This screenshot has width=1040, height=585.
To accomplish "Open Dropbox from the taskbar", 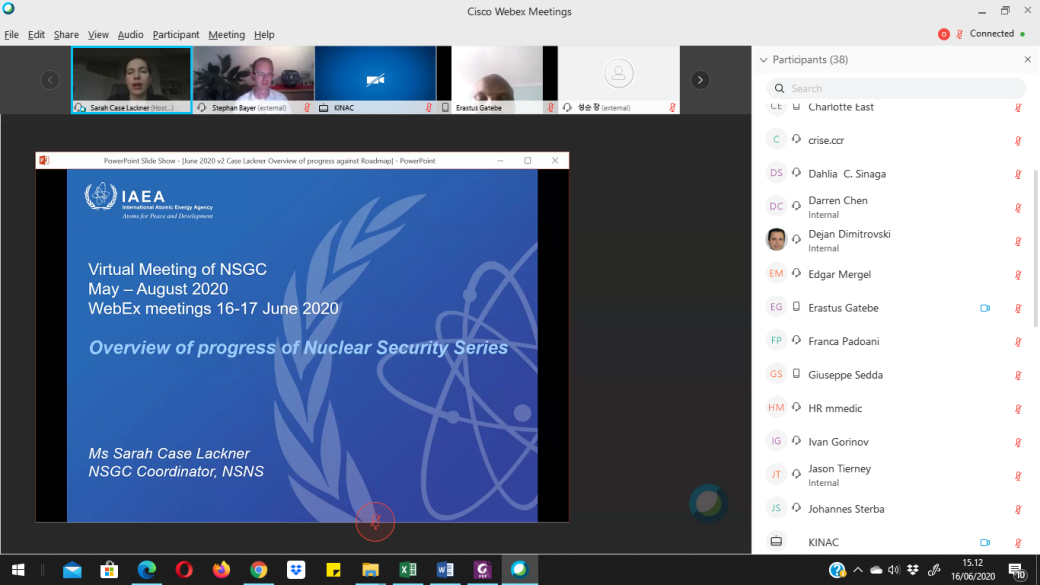I will [296, 570].
